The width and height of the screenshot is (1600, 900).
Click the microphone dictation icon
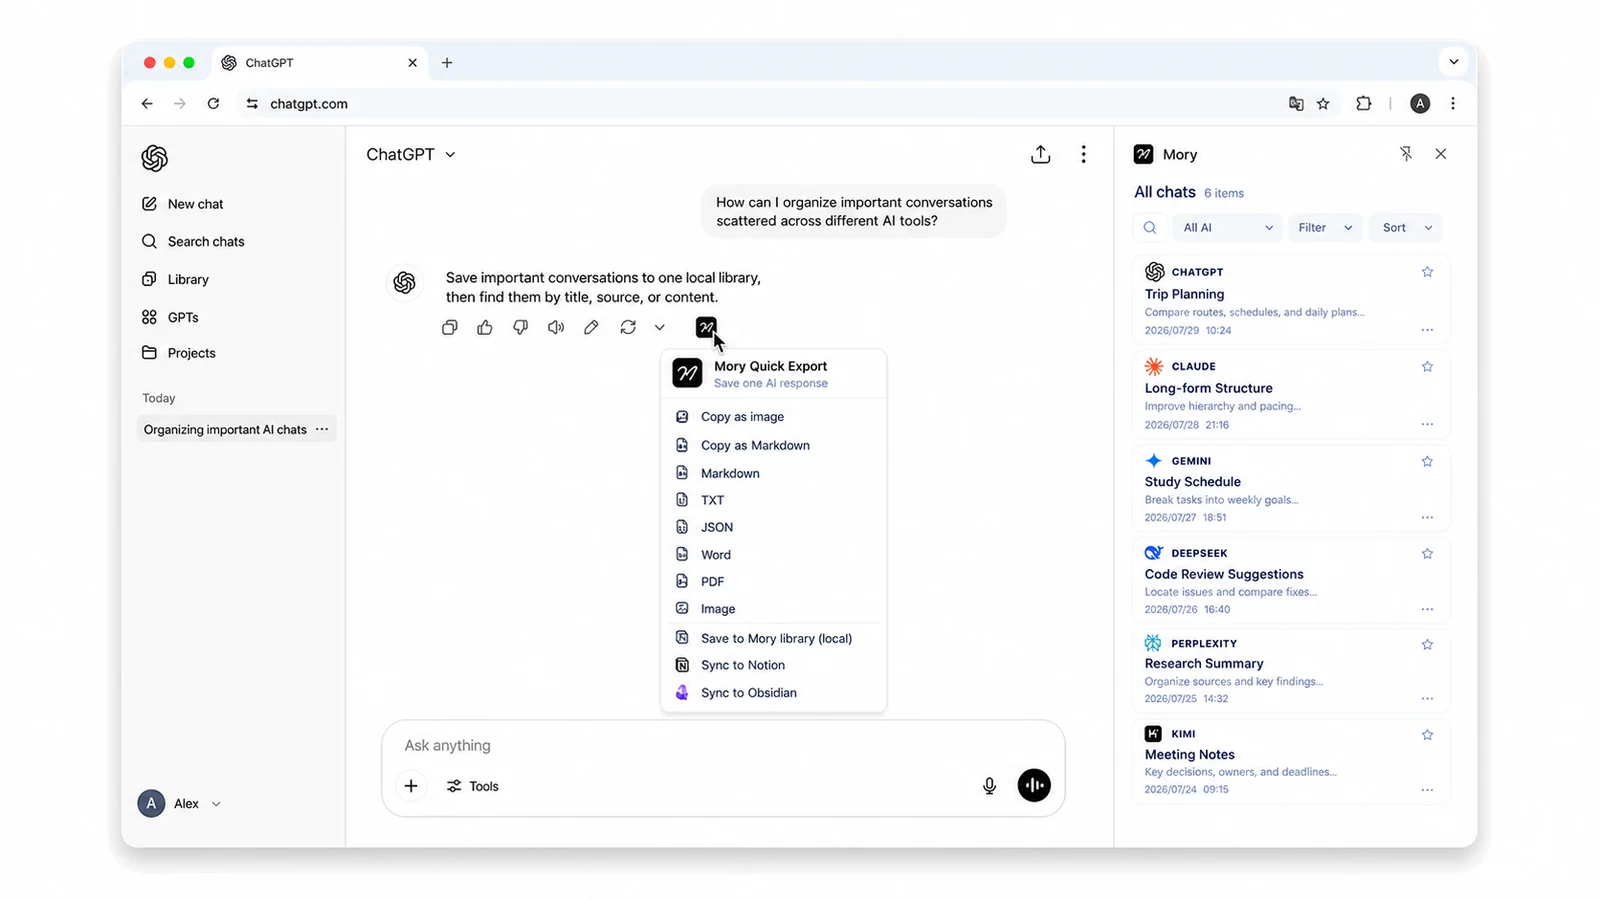pos(989,786)
